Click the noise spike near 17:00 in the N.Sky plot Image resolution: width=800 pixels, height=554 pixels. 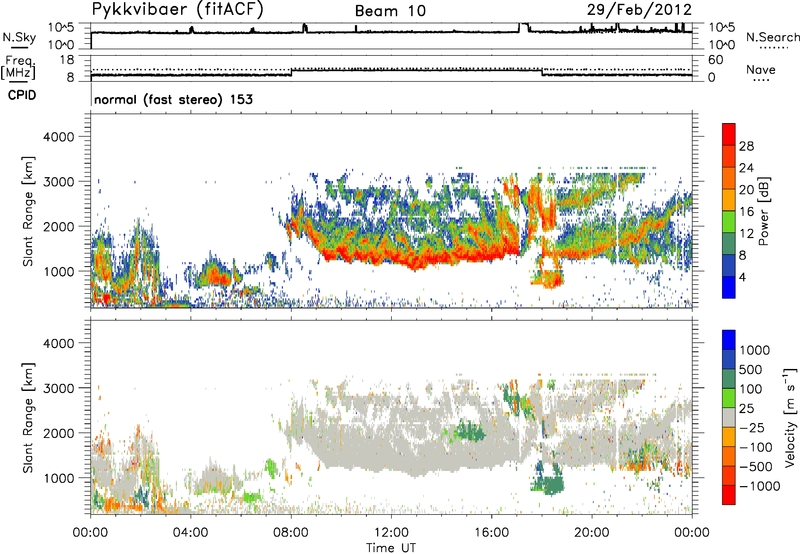click(523, 27)
